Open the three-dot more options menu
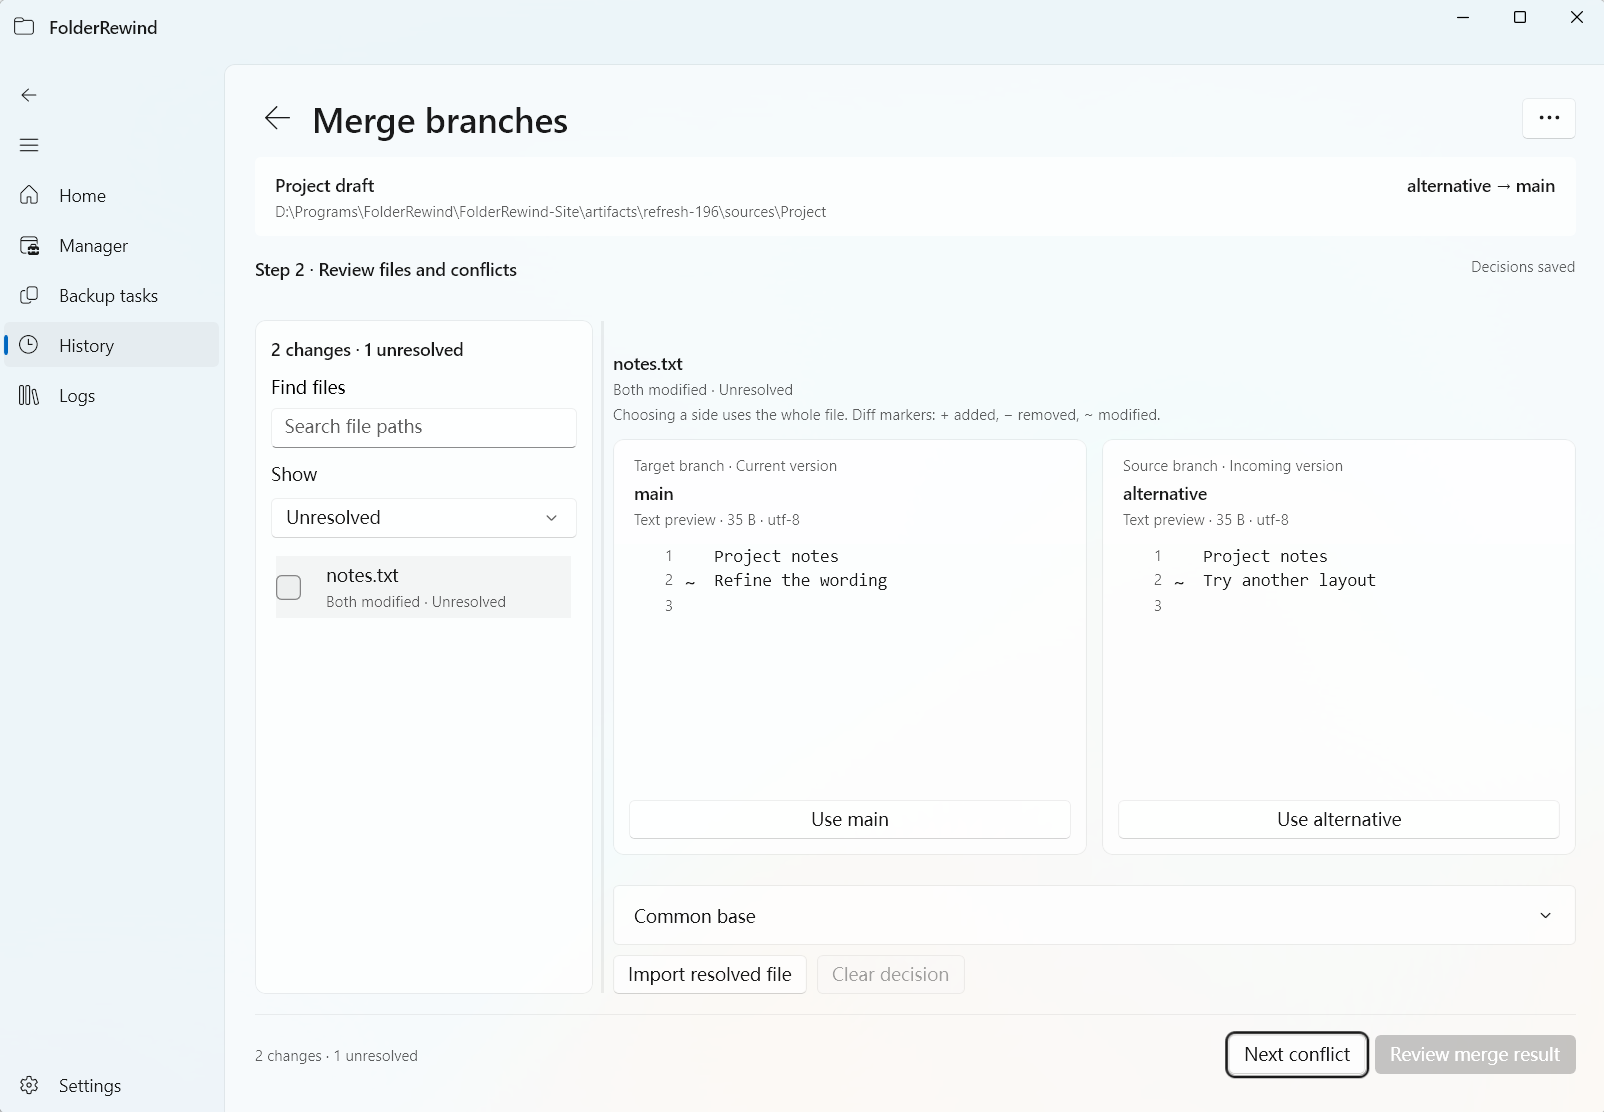 click(x=1549, y=118)
